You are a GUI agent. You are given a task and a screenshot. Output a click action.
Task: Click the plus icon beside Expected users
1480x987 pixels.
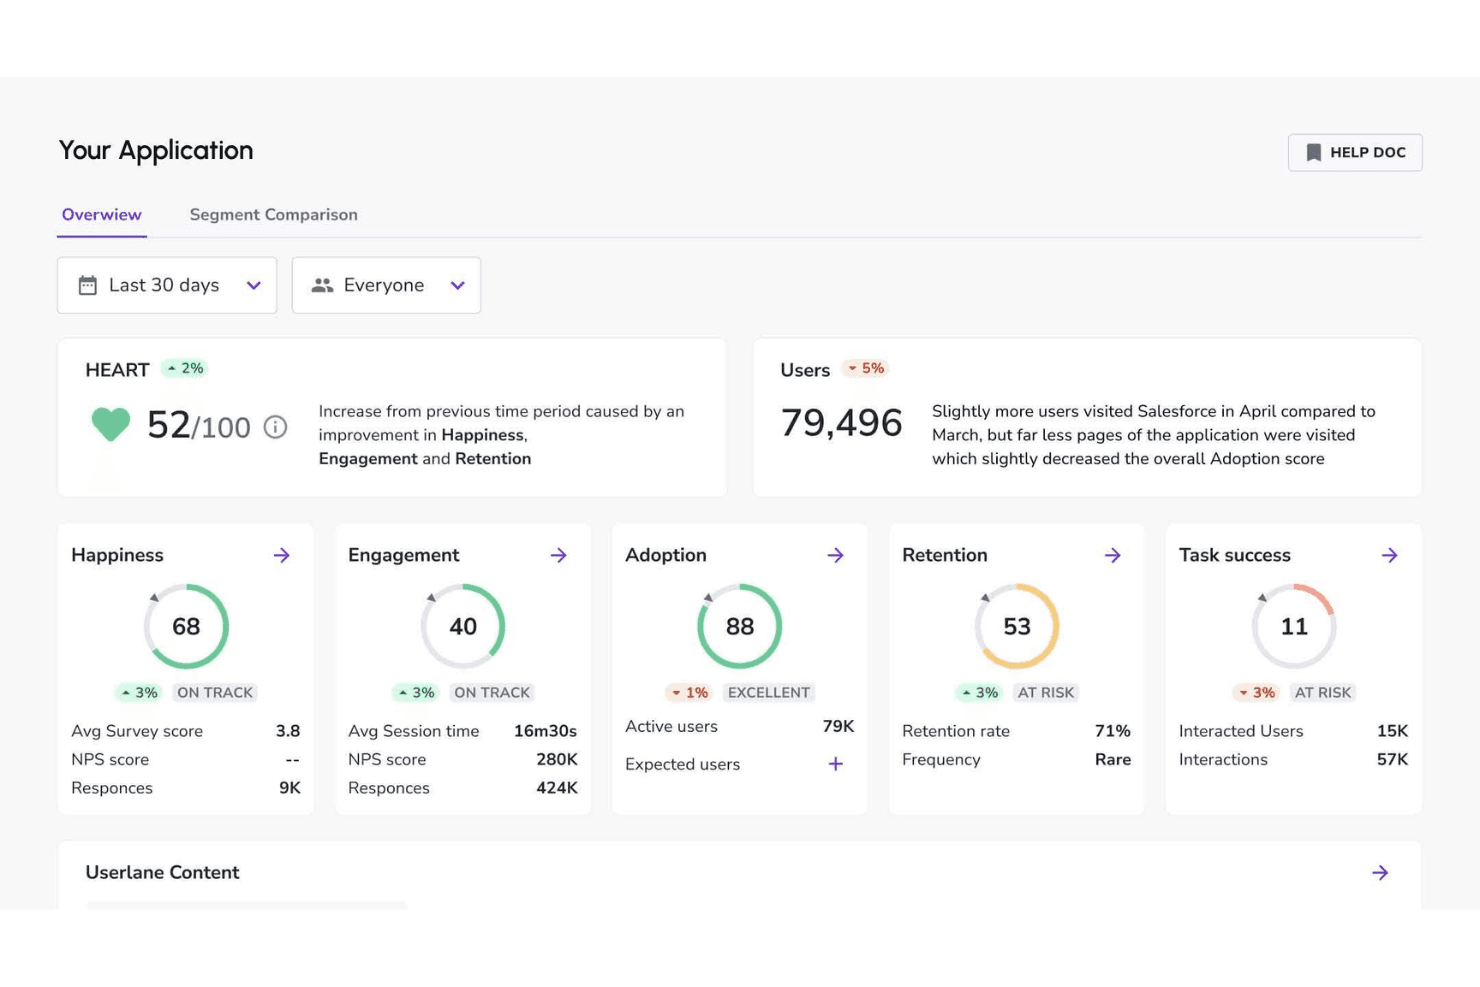click(836, 764)
